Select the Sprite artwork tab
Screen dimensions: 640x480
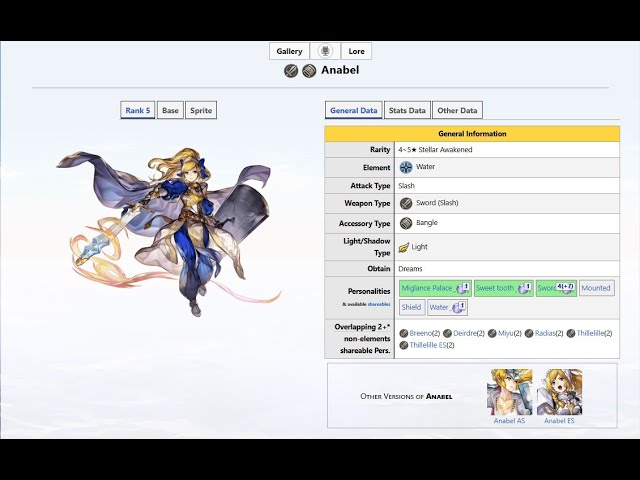pyautogui.click(x=201, y=110)
